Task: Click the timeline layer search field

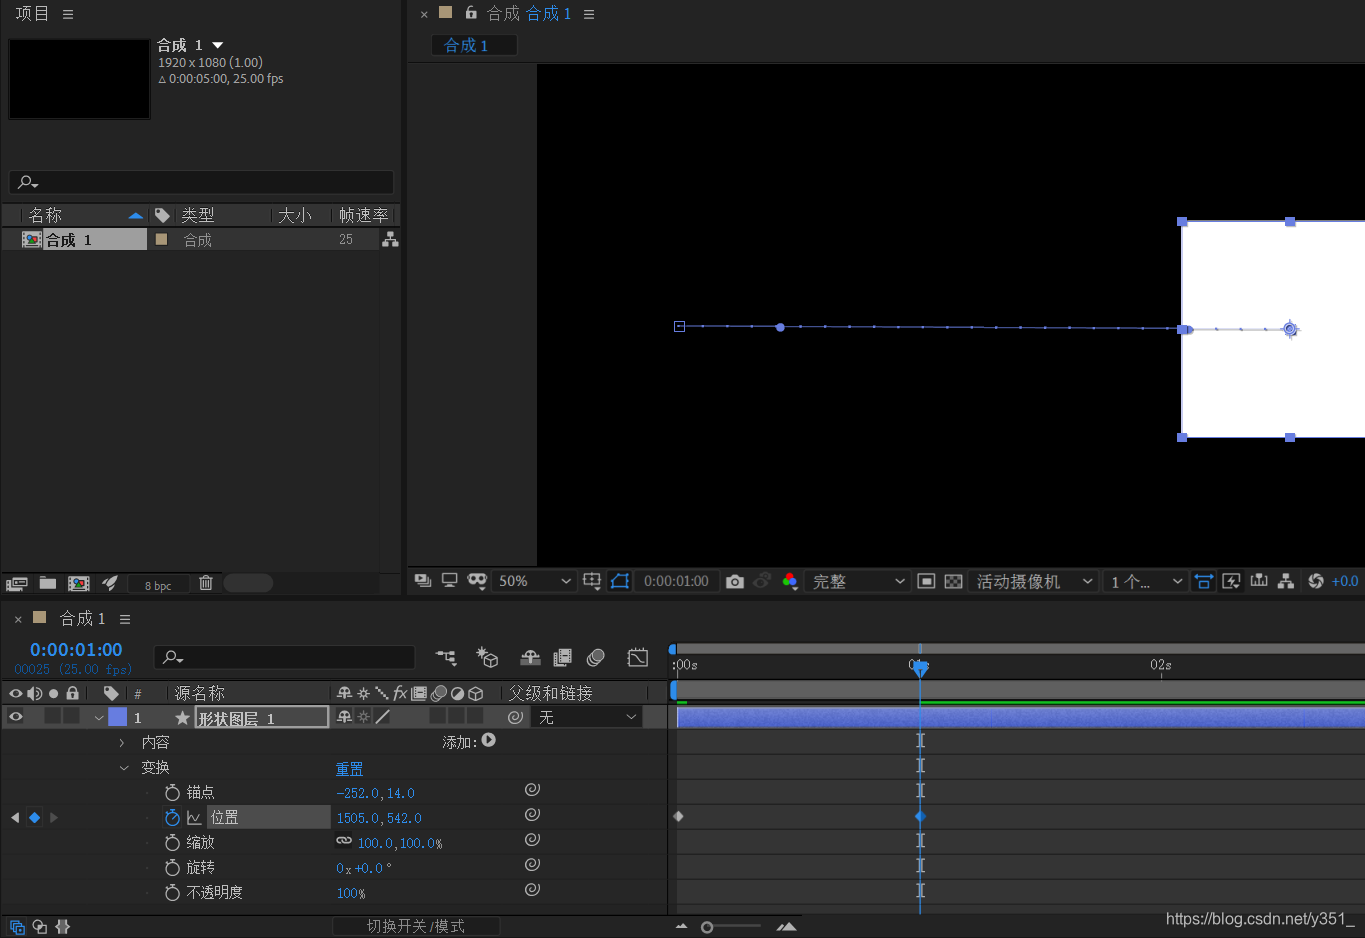Action: 284,657
